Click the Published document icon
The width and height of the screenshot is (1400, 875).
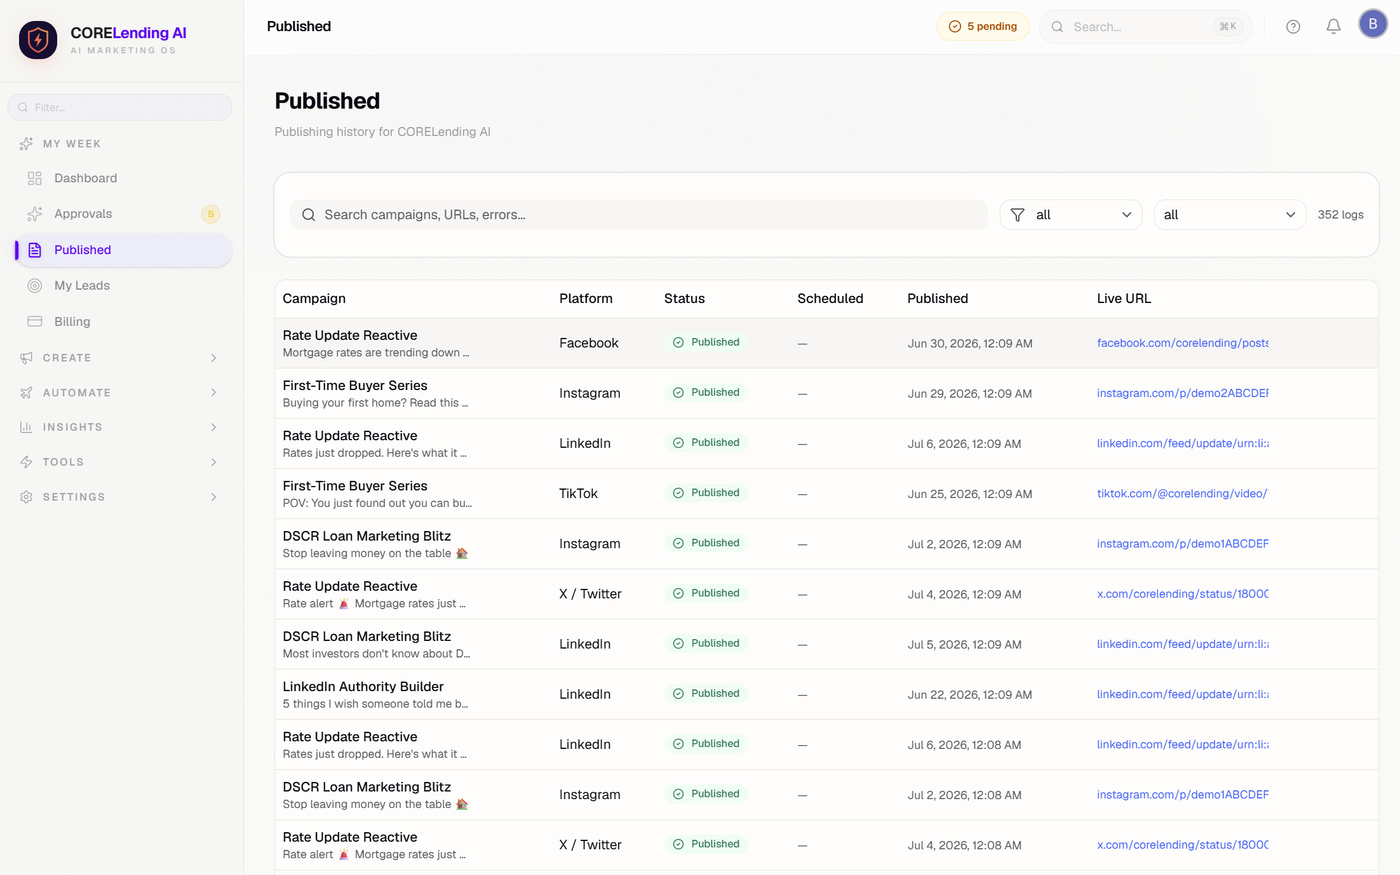tap(35, 250)
